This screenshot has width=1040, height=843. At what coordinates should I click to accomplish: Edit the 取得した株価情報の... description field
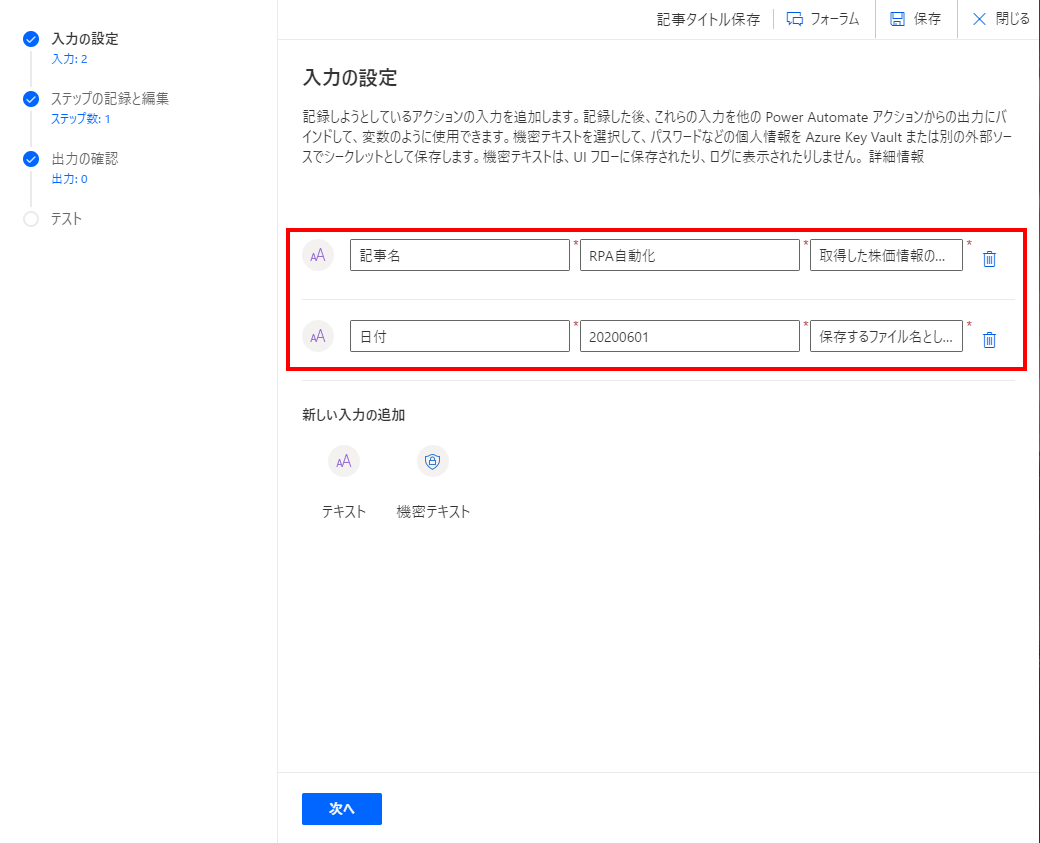885,255
